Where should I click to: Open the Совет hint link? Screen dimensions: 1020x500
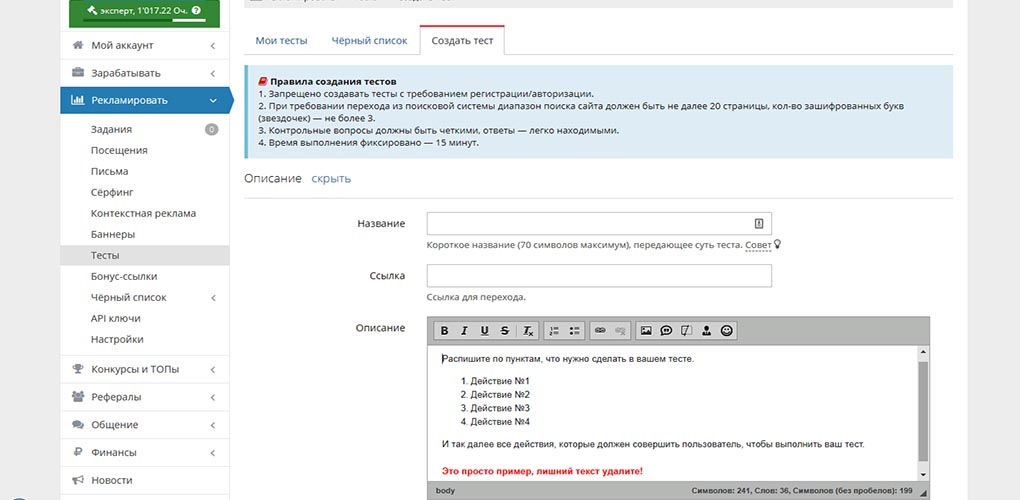758,245
